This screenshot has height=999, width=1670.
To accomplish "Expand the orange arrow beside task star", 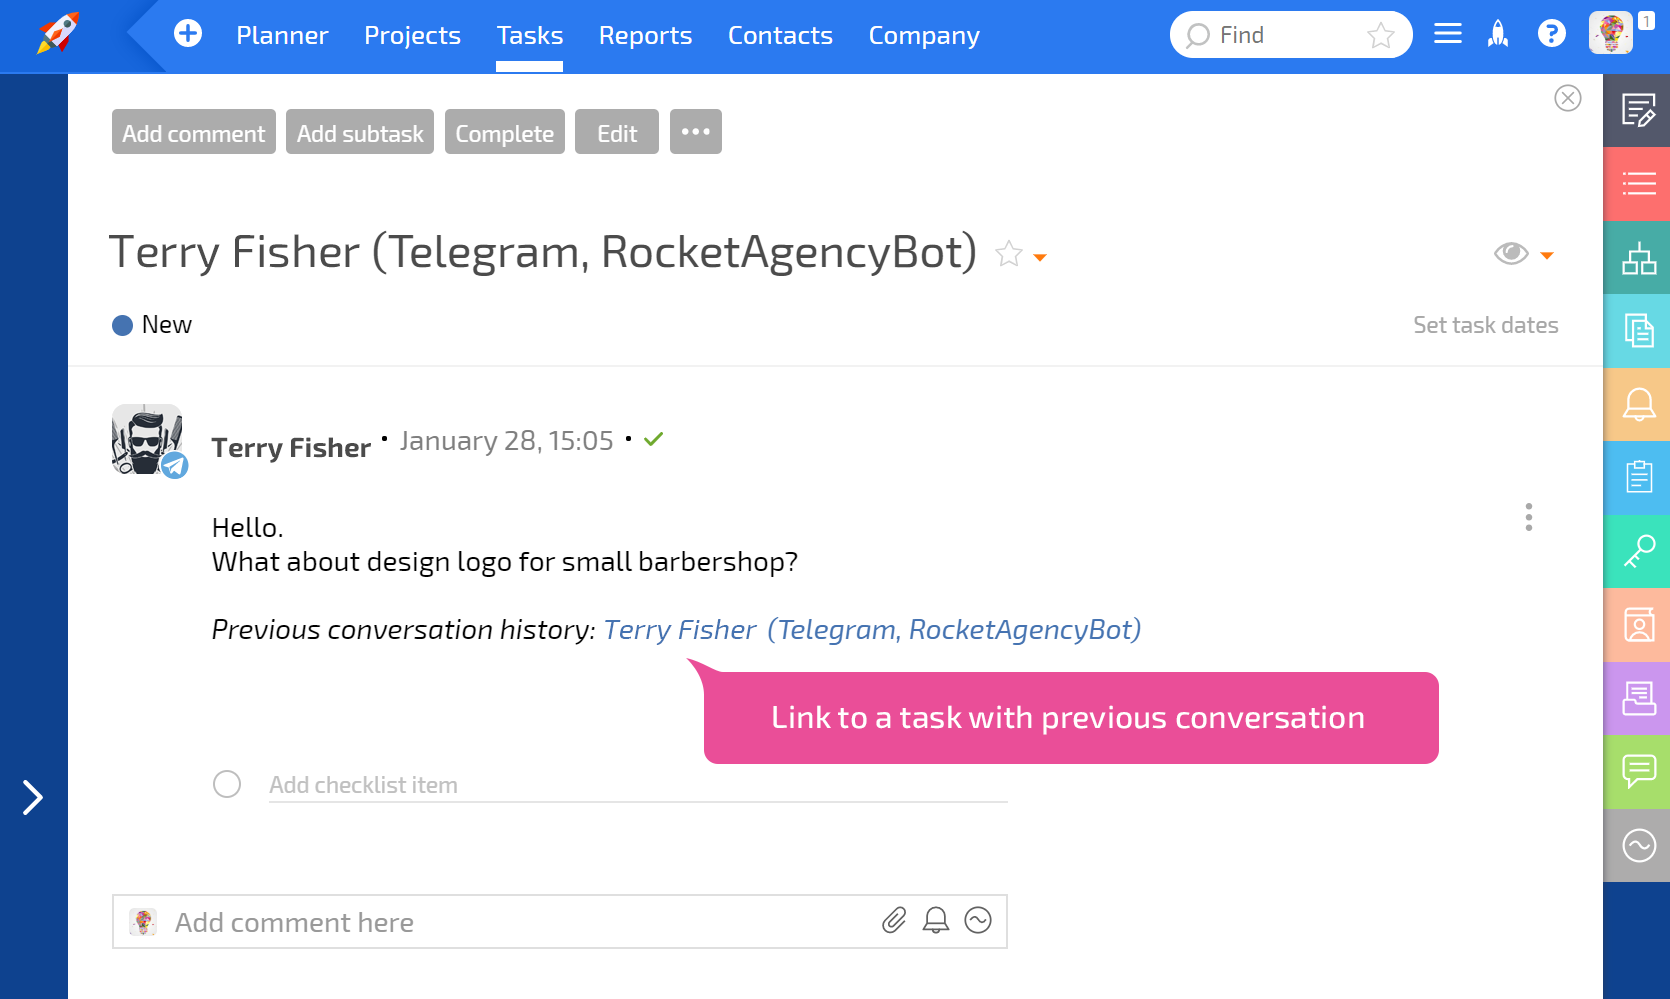I will click(1040, 258).
